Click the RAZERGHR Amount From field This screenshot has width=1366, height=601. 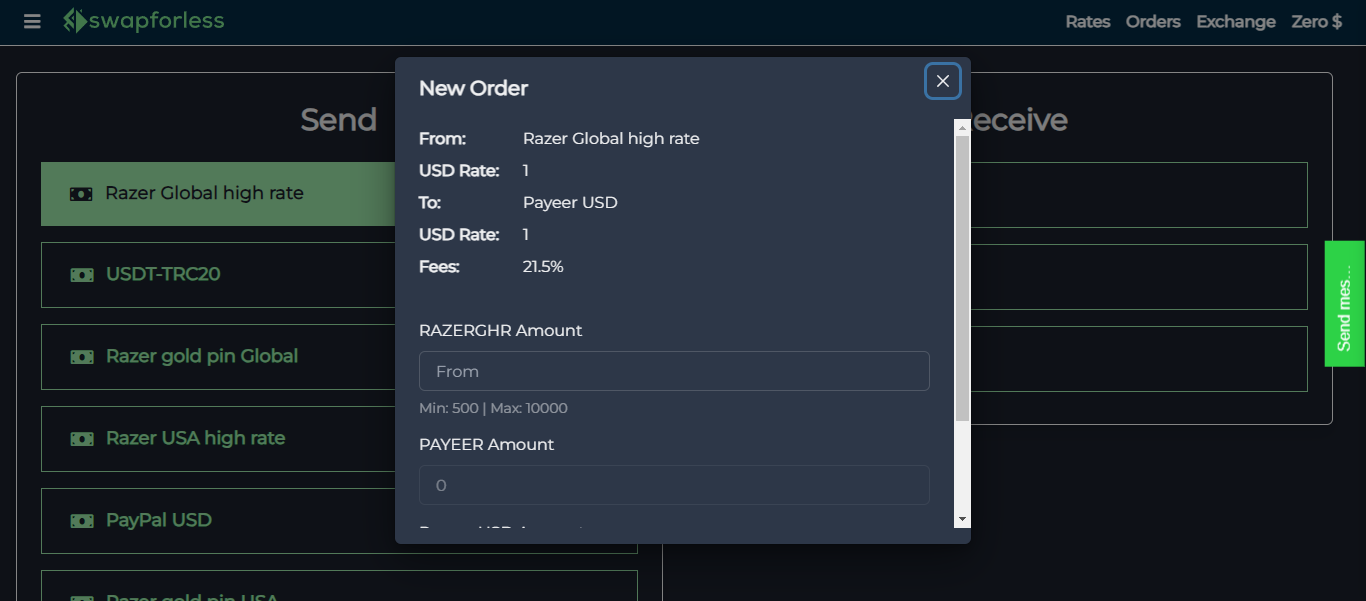(674, 371)
